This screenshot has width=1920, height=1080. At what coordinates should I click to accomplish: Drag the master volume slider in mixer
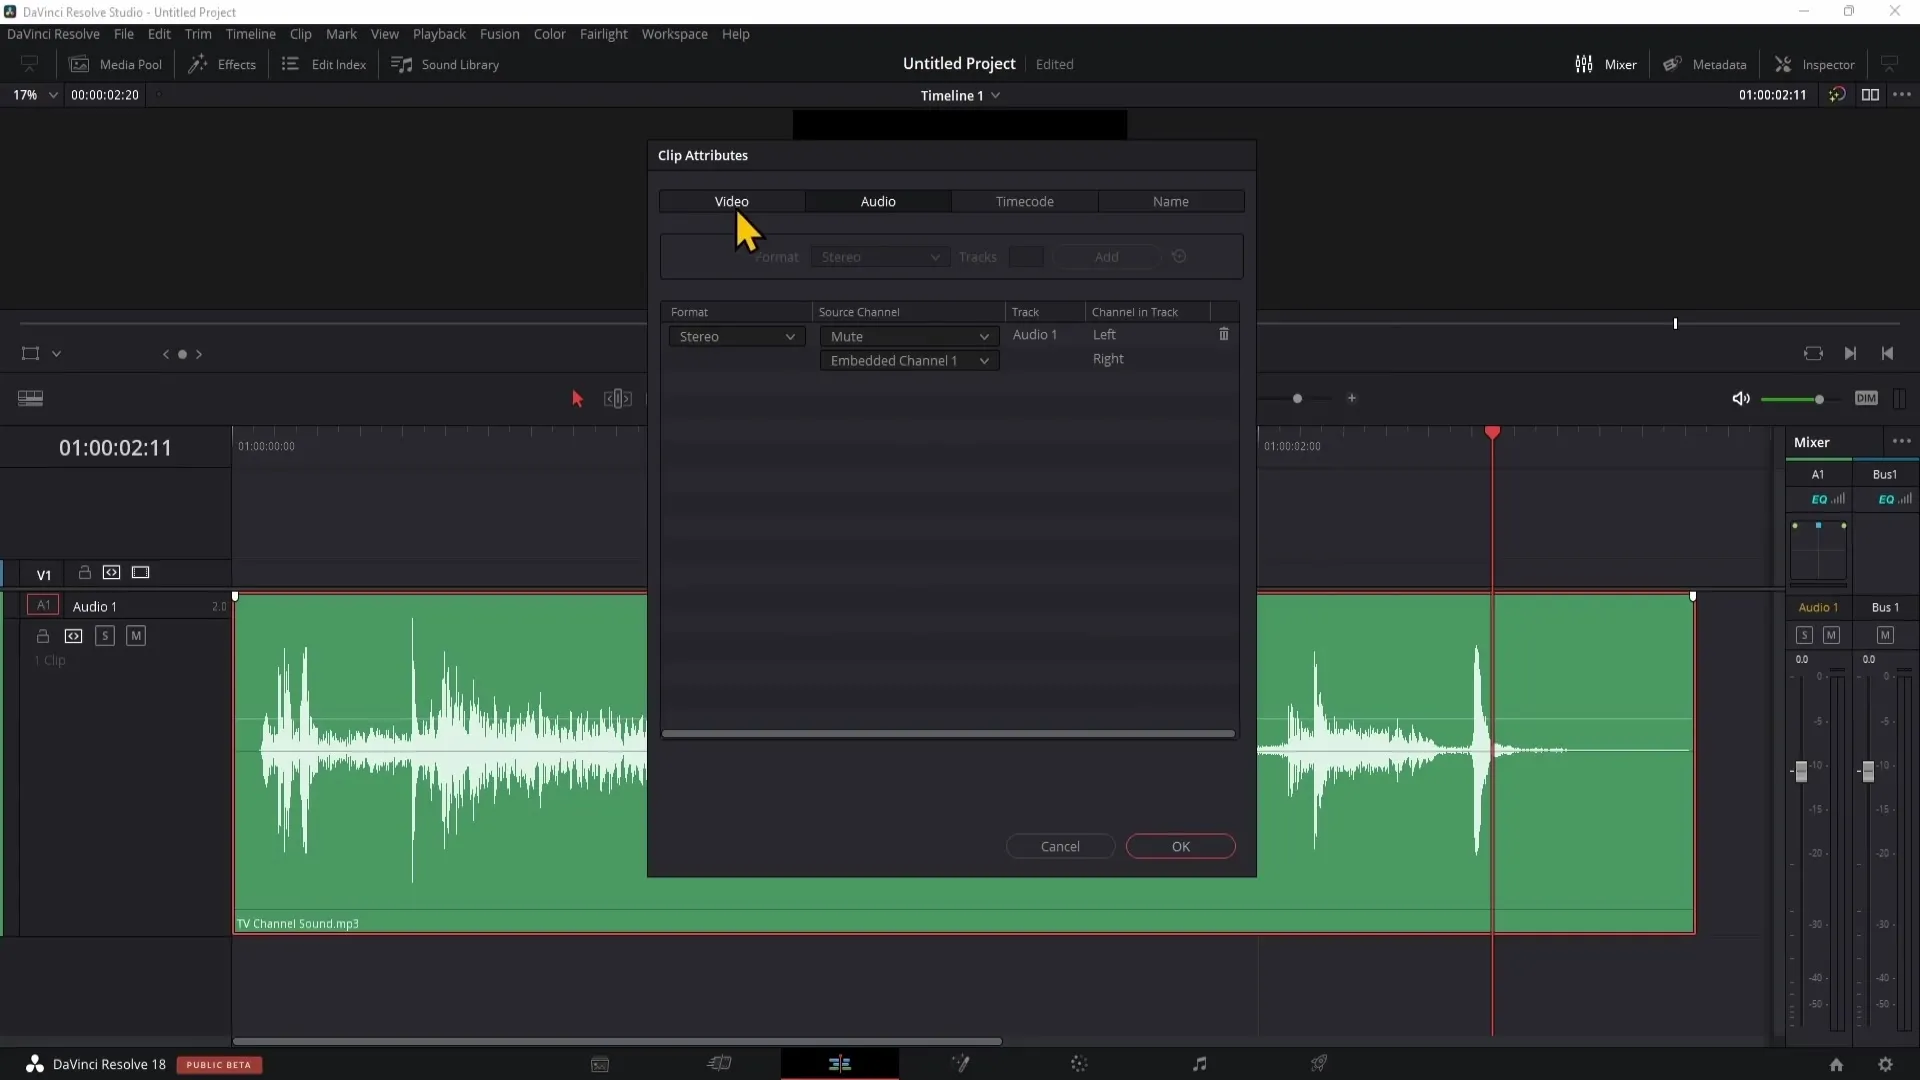tap(1867, 771)
